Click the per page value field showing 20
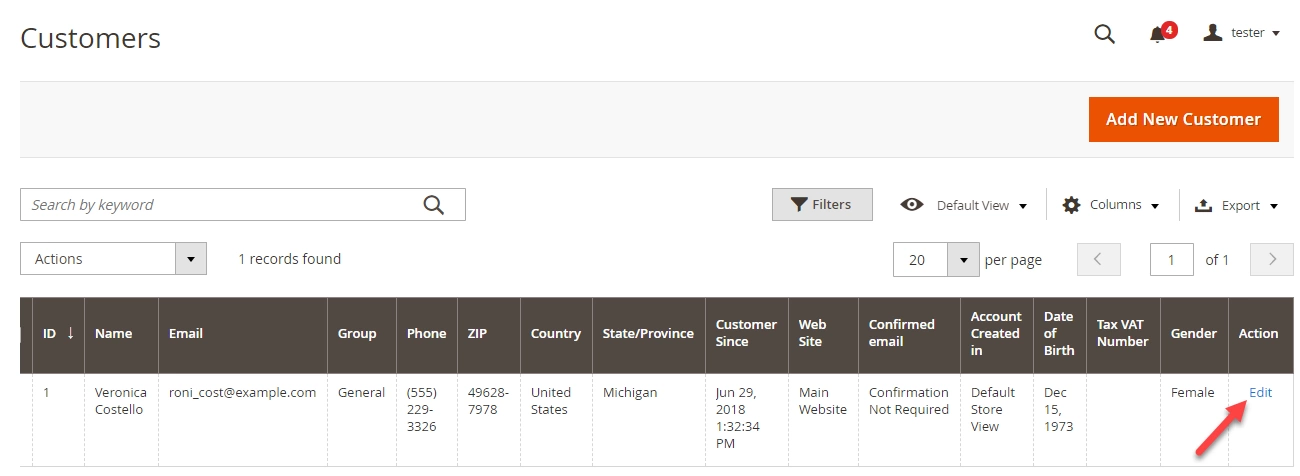 coord(921,260)
